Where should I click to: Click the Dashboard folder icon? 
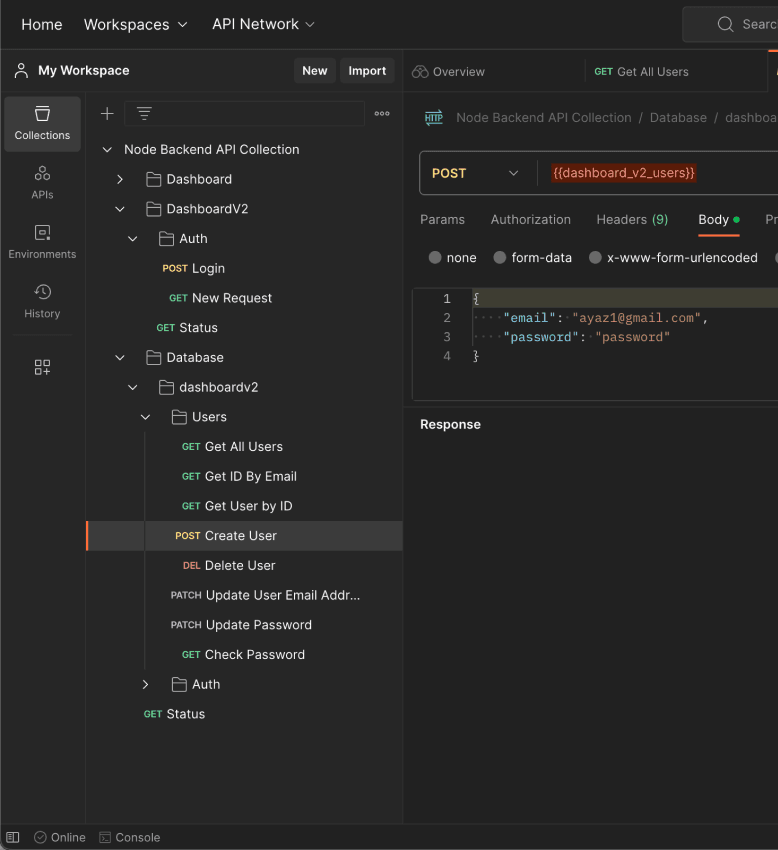153,179
